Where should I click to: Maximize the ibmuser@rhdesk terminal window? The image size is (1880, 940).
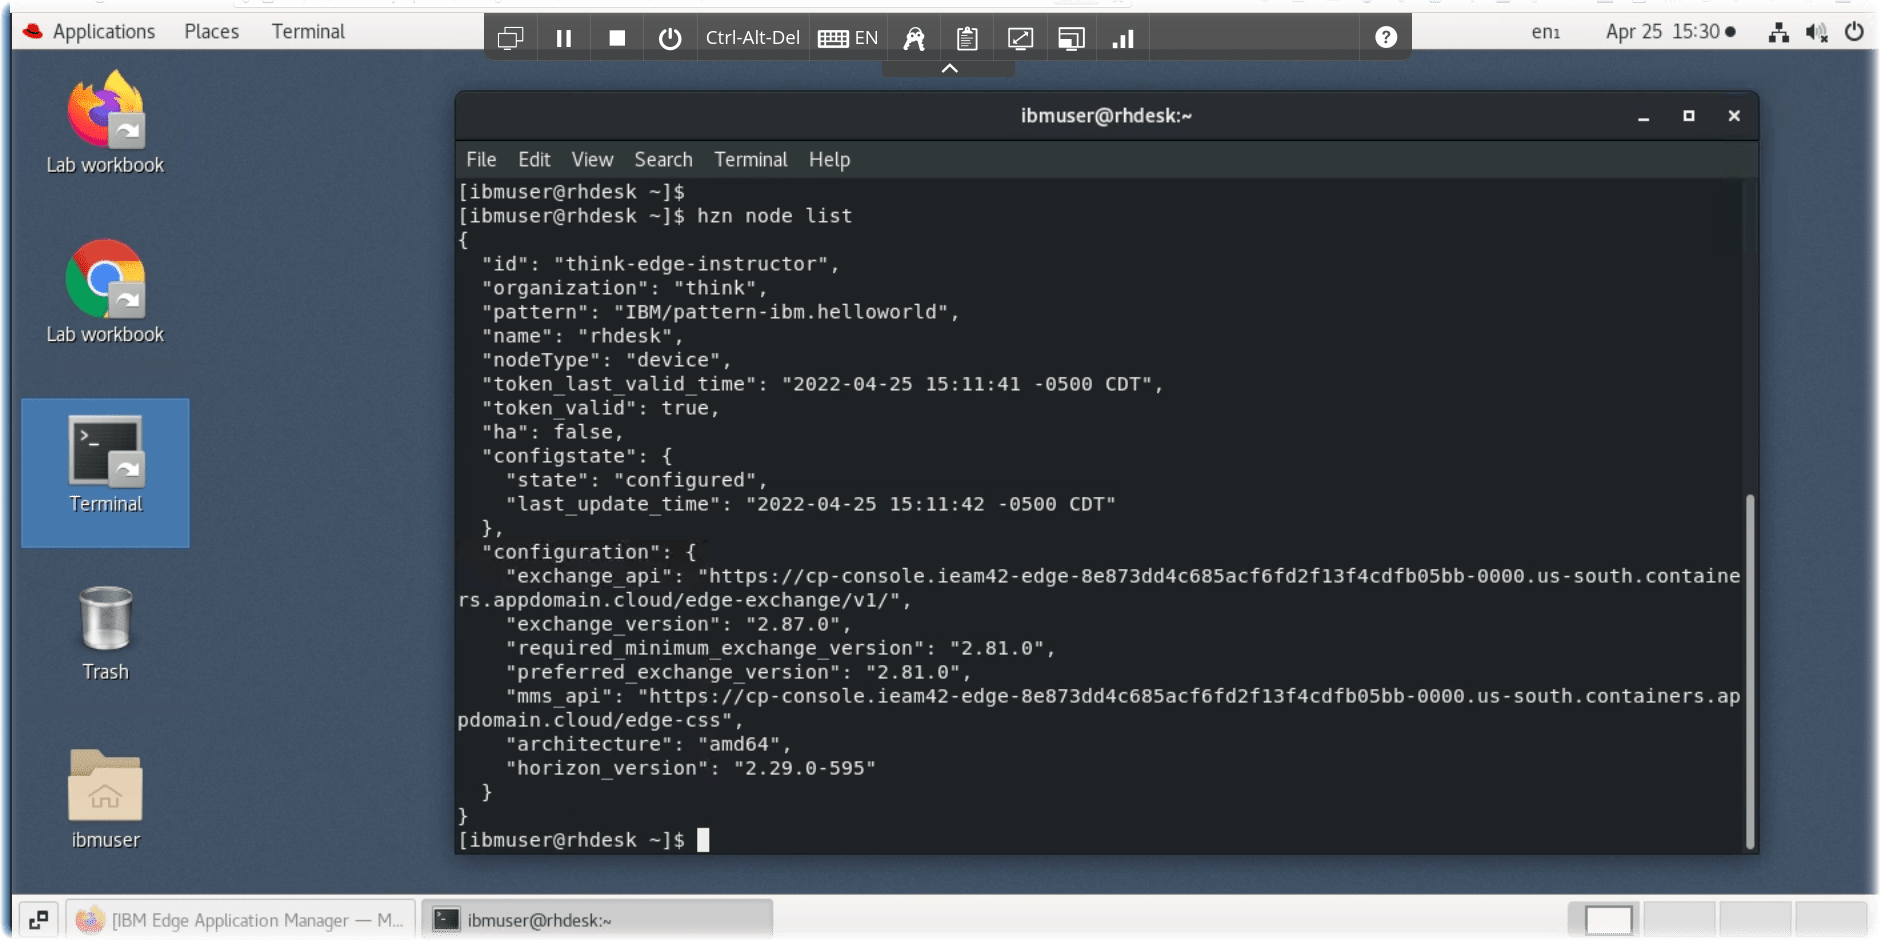coord(1689,116)
